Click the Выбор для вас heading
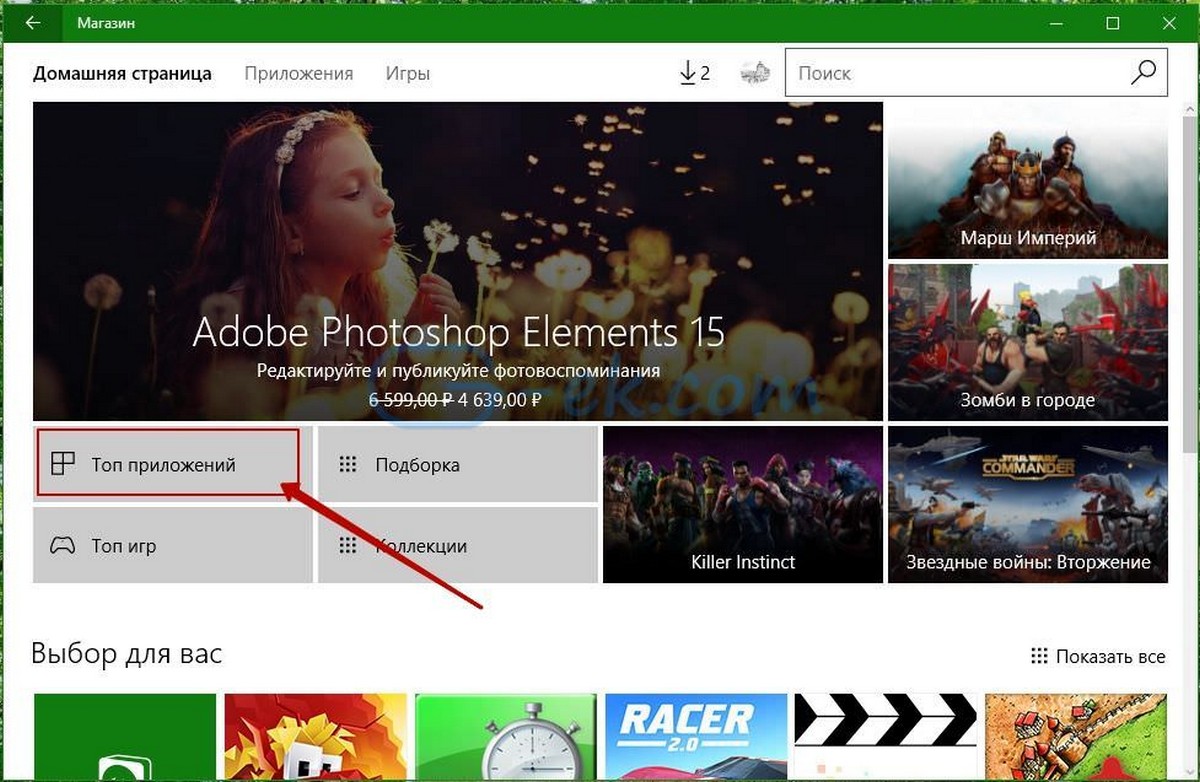The height and width of the screenshot is (782, 1200). pos(127,654)
